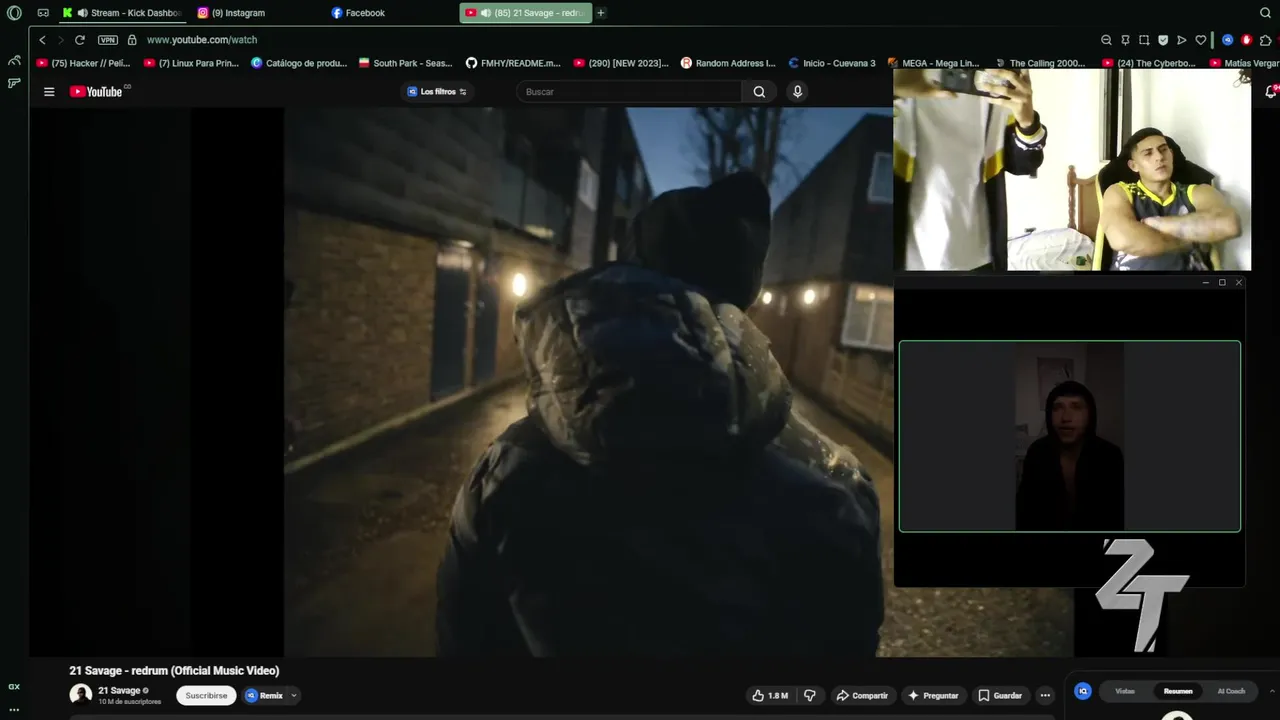Screen dimensions: 1280x720
Task: Switch to the Instagram tab
Action: point(232,13)
